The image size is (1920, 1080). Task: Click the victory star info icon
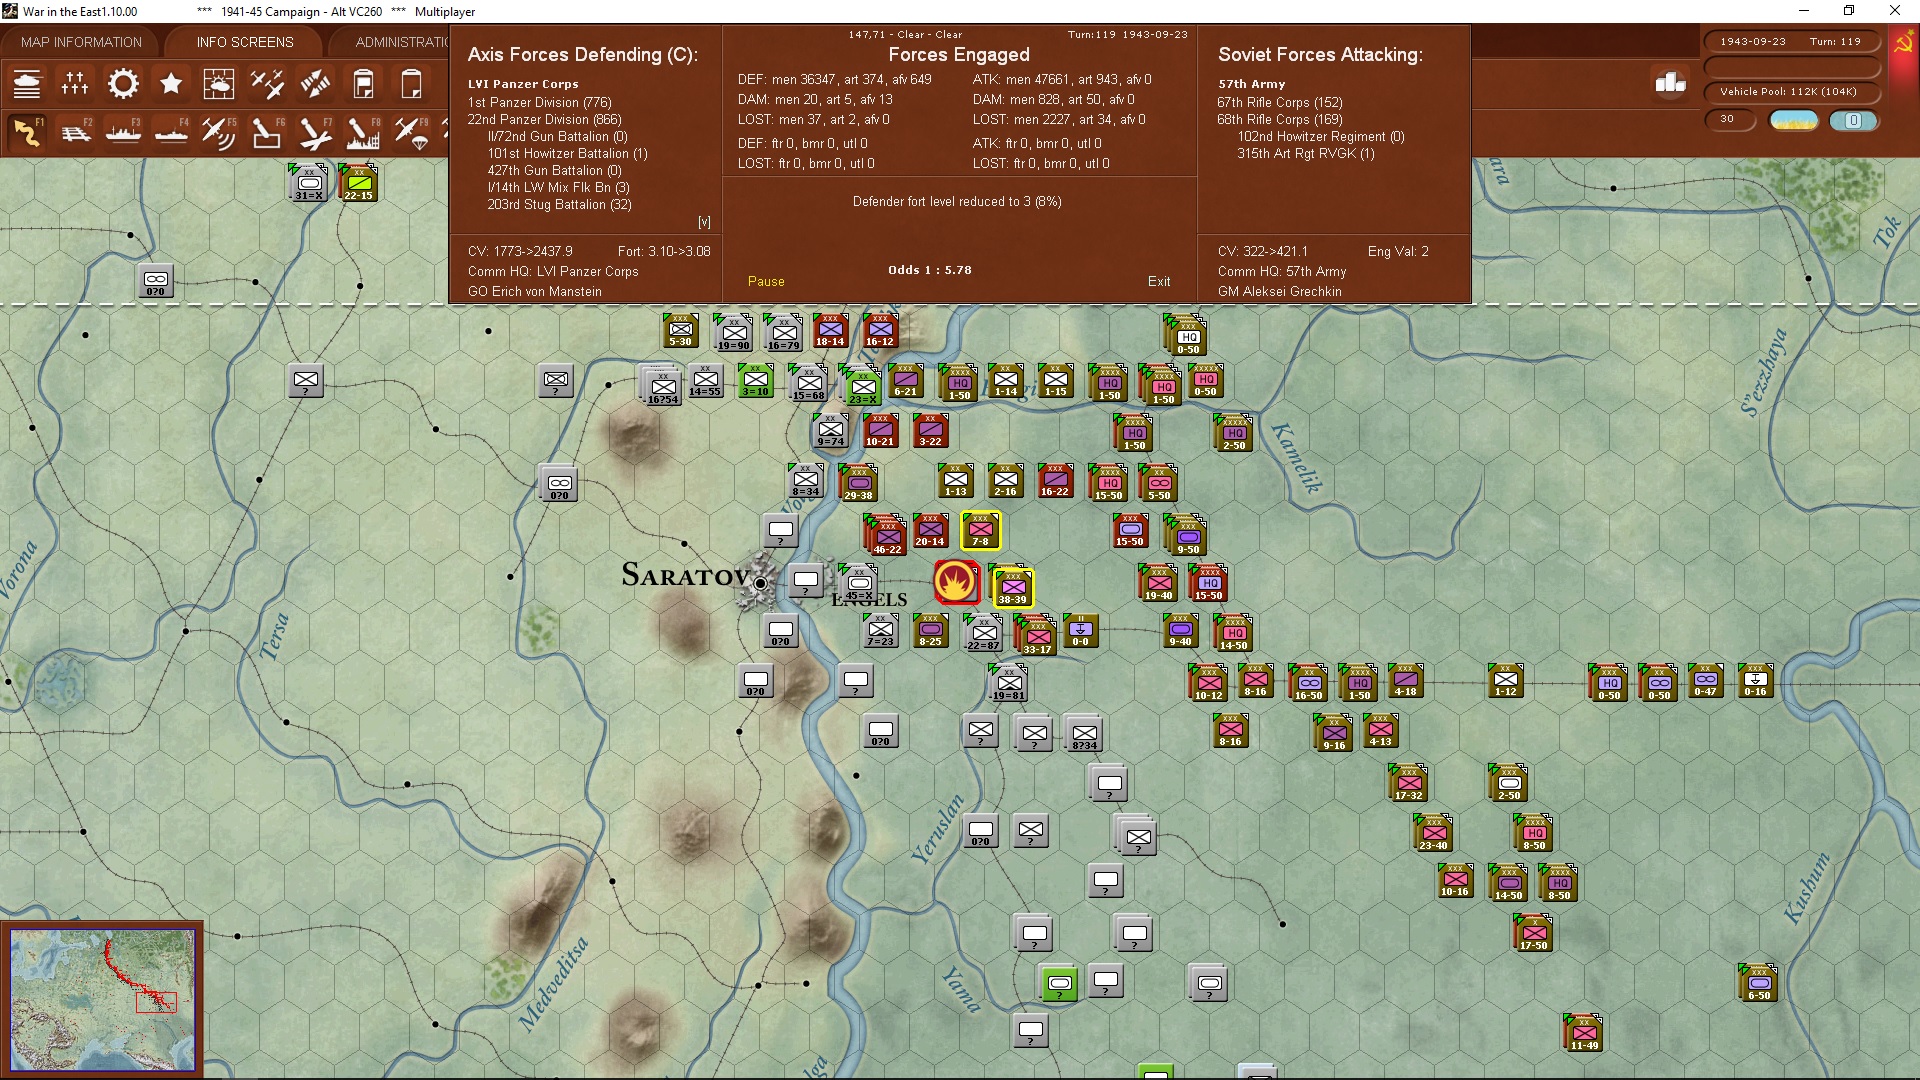[x=171, y=84]
